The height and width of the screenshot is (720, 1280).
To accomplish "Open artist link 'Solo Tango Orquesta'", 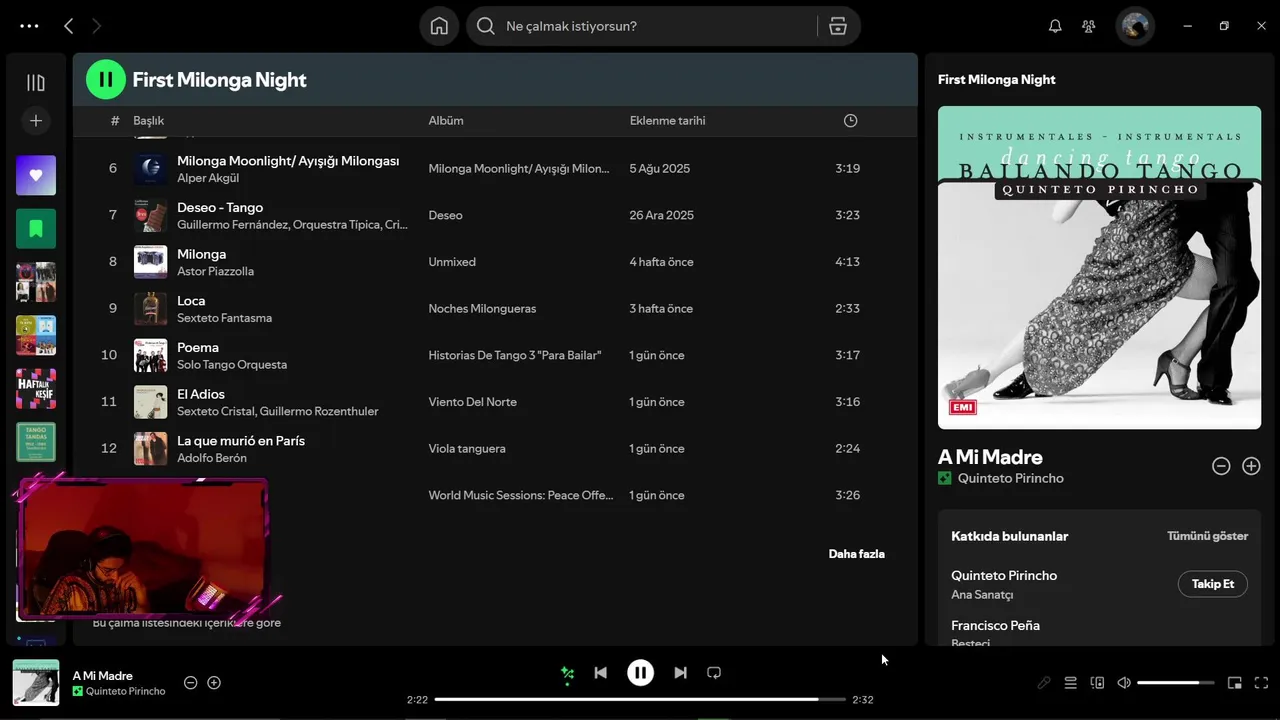I will tap(232, 365).
